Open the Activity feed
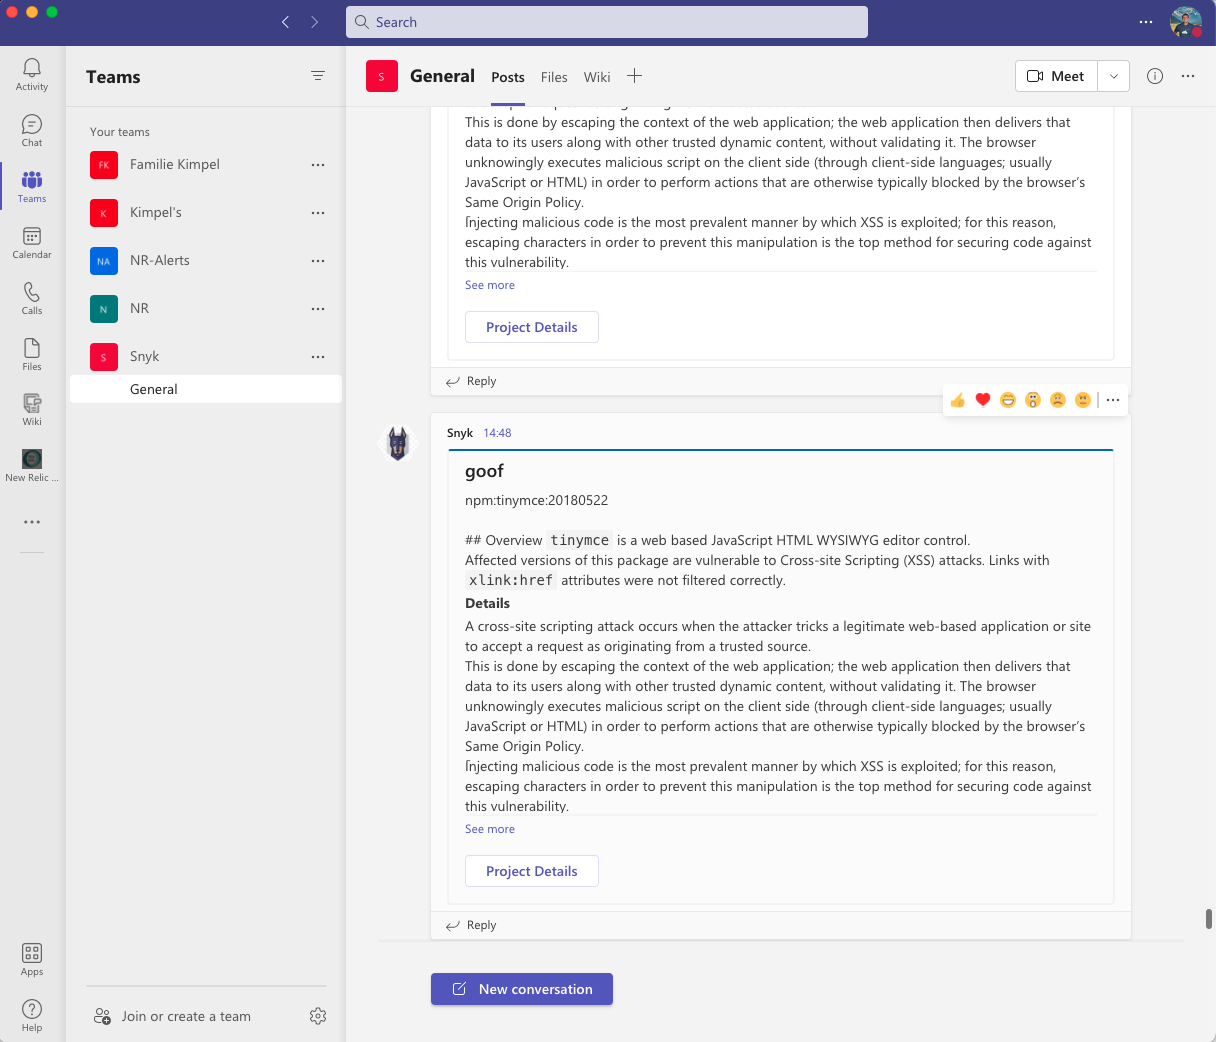This screenshot has width=1216, height=1042. [x=32, y=75]
